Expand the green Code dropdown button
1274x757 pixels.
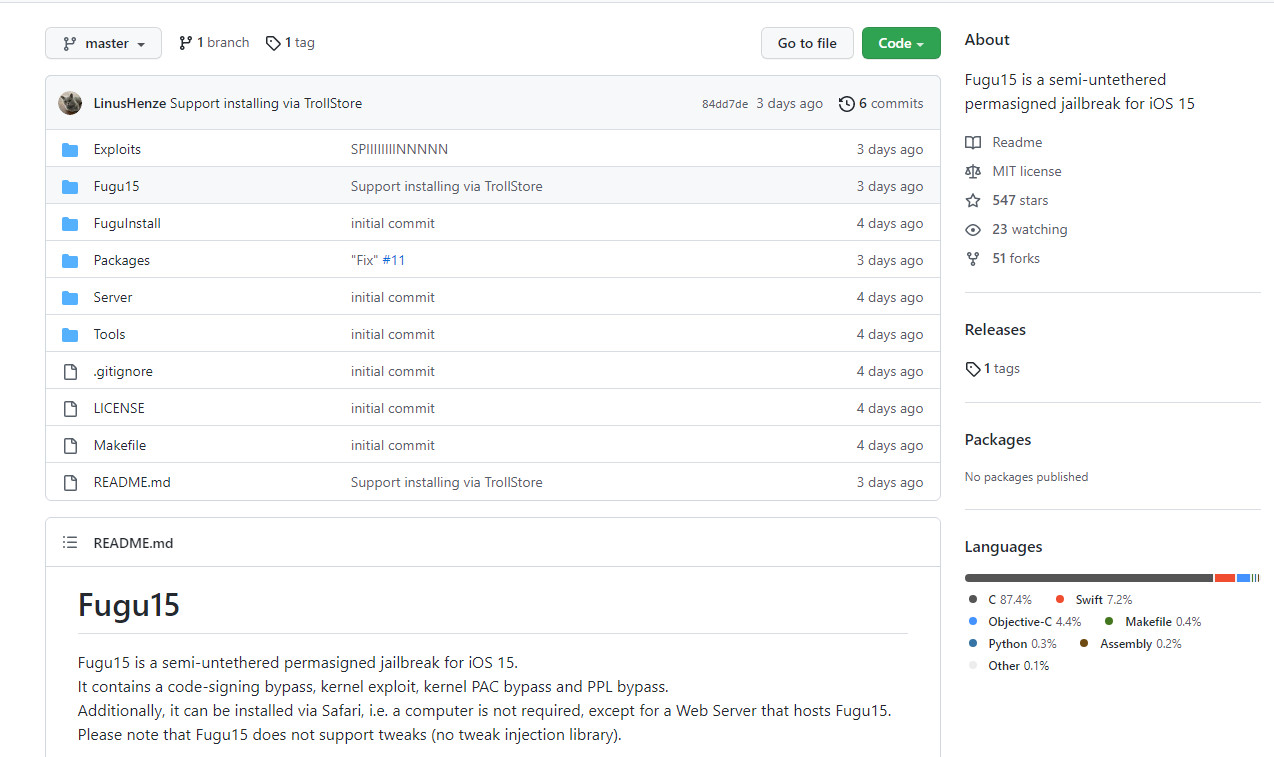(900, 43)
